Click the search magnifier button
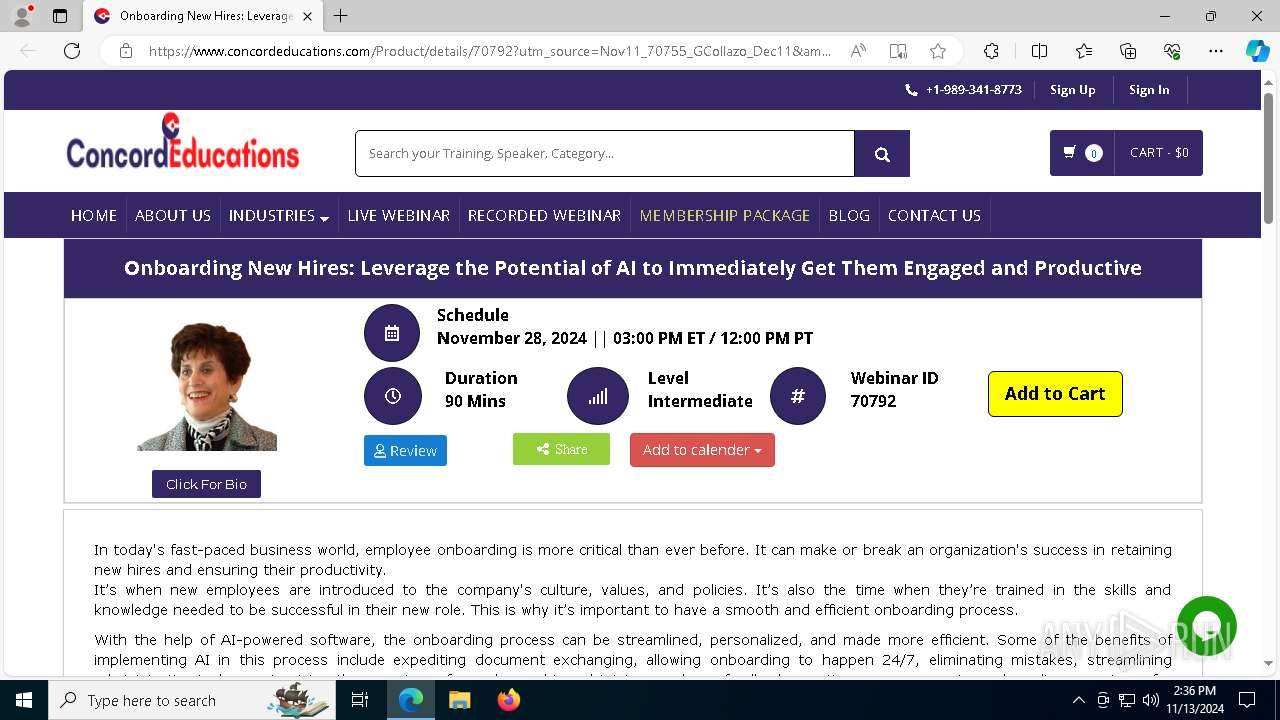The image size is (1280, 720). 882,153
